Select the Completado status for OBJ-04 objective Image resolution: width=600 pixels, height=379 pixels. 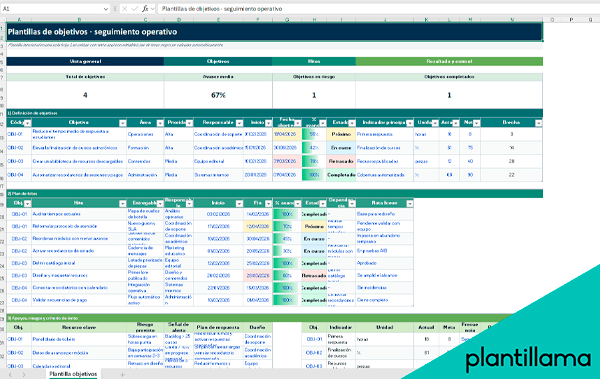[x=341, y=175]
